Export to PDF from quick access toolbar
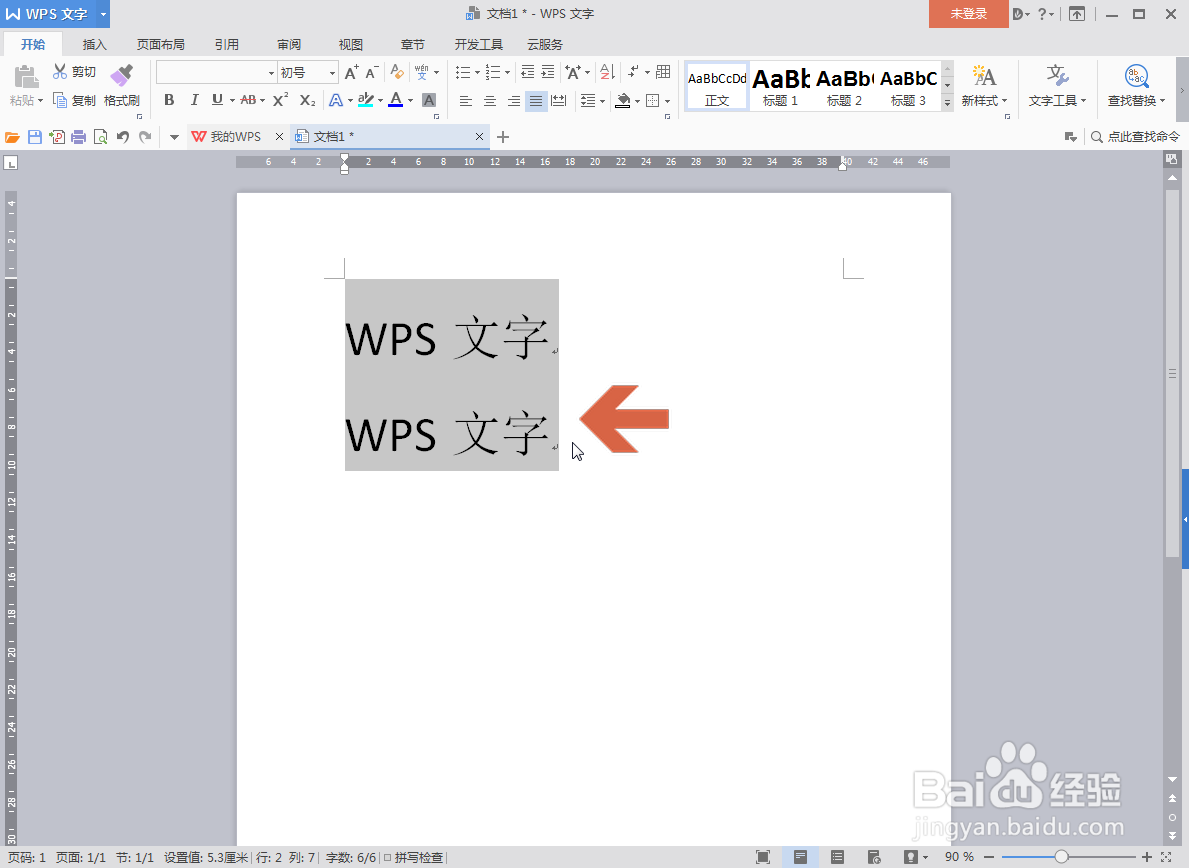The height and width of the screenshot is (868, 1189). pyautogui.click(x=57, y=137)
